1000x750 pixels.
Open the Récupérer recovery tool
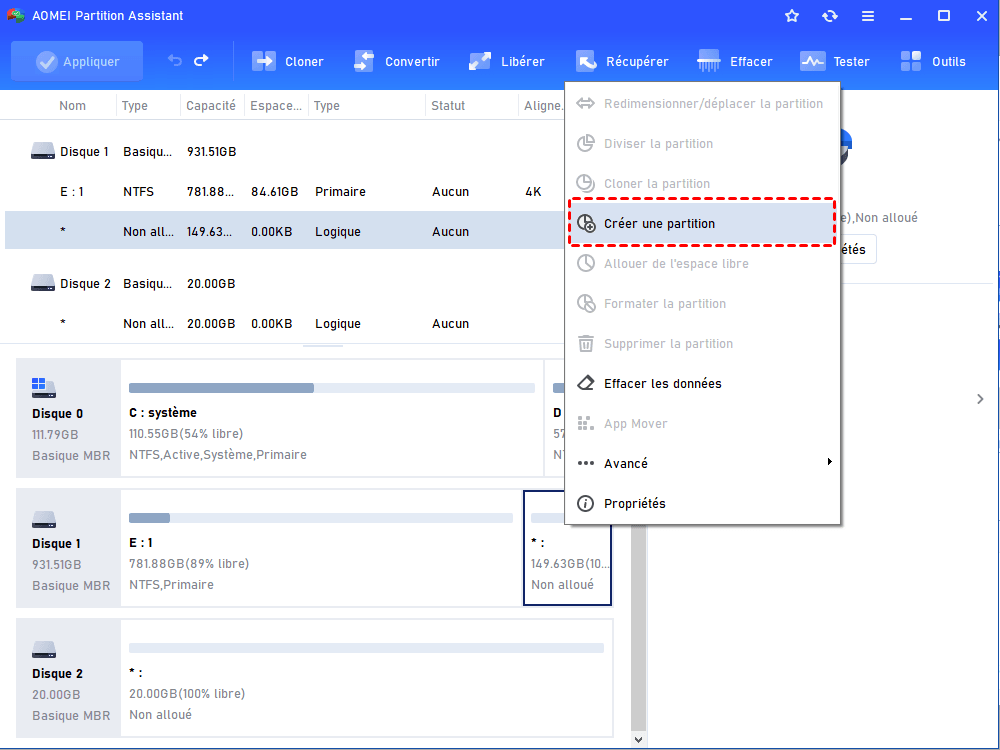click(586, 61)
